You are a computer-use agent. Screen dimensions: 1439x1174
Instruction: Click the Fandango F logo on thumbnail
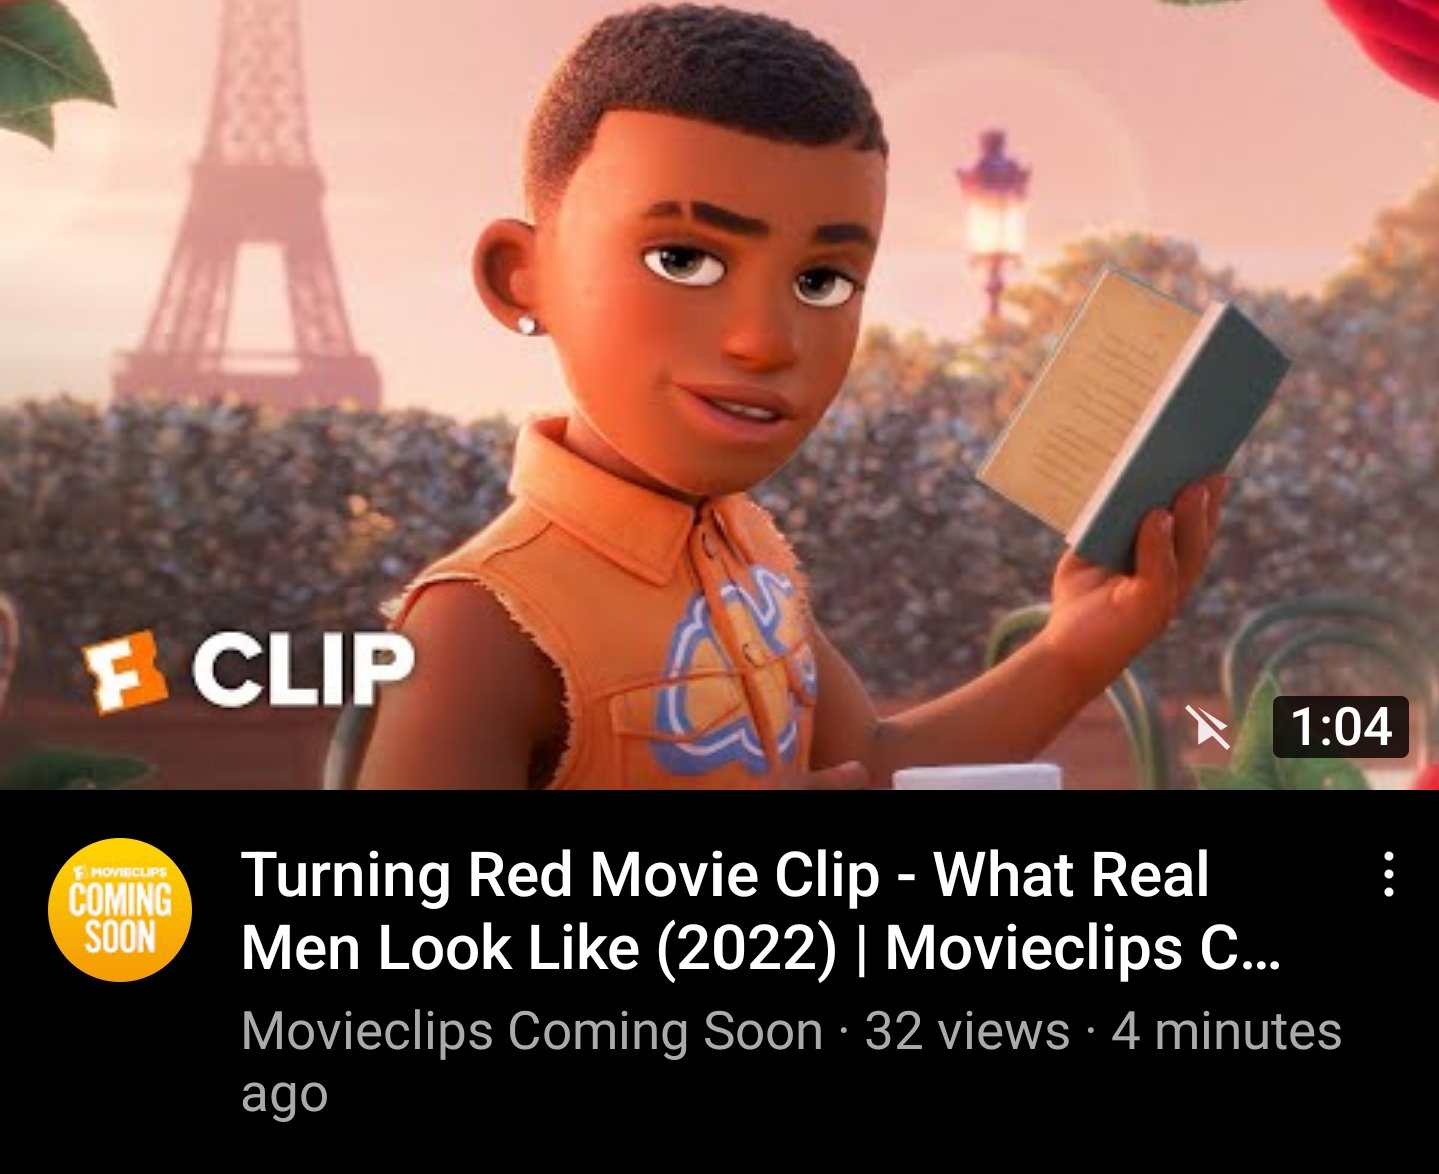click(x=123, y=670)
